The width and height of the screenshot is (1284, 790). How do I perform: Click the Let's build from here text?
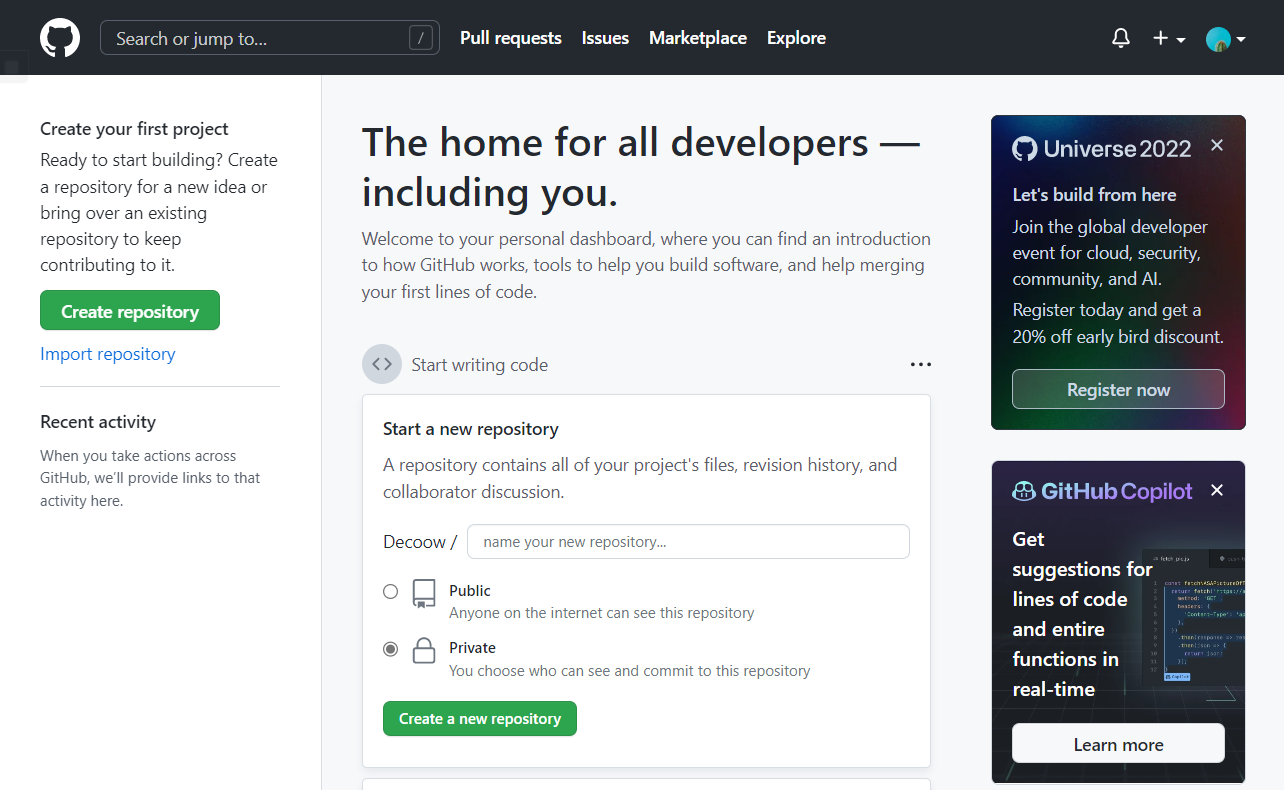[1094, 195]
